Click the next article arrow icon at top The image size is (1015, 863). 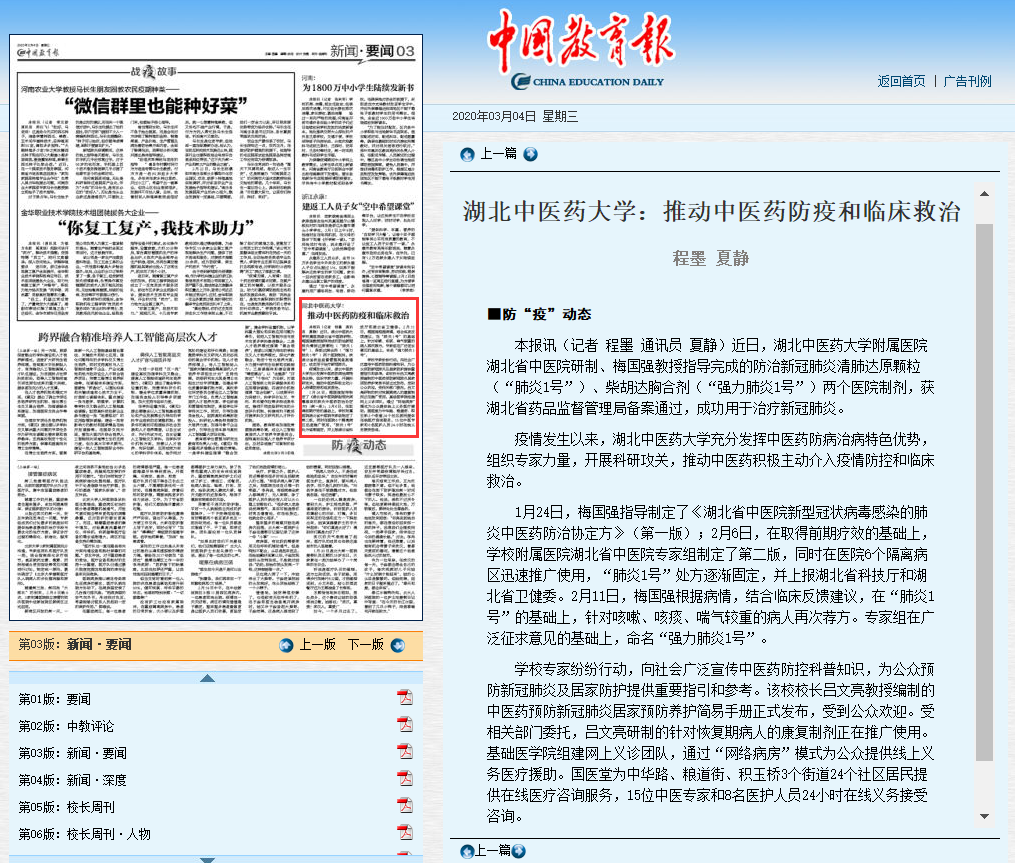(x=530, y=154)
